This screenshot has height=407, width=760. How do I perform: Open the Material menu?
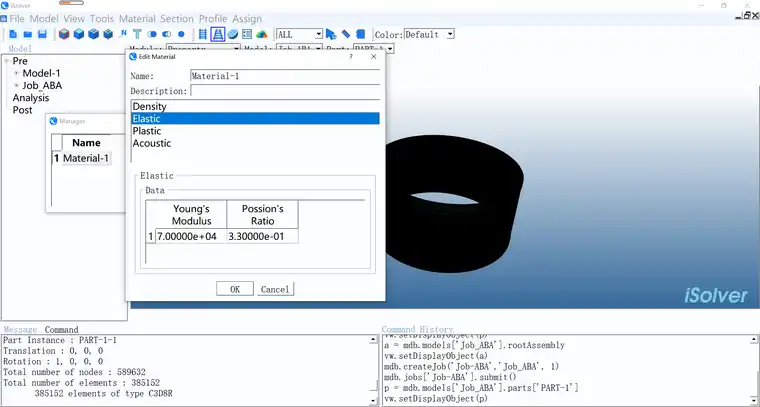pos(137,19)
